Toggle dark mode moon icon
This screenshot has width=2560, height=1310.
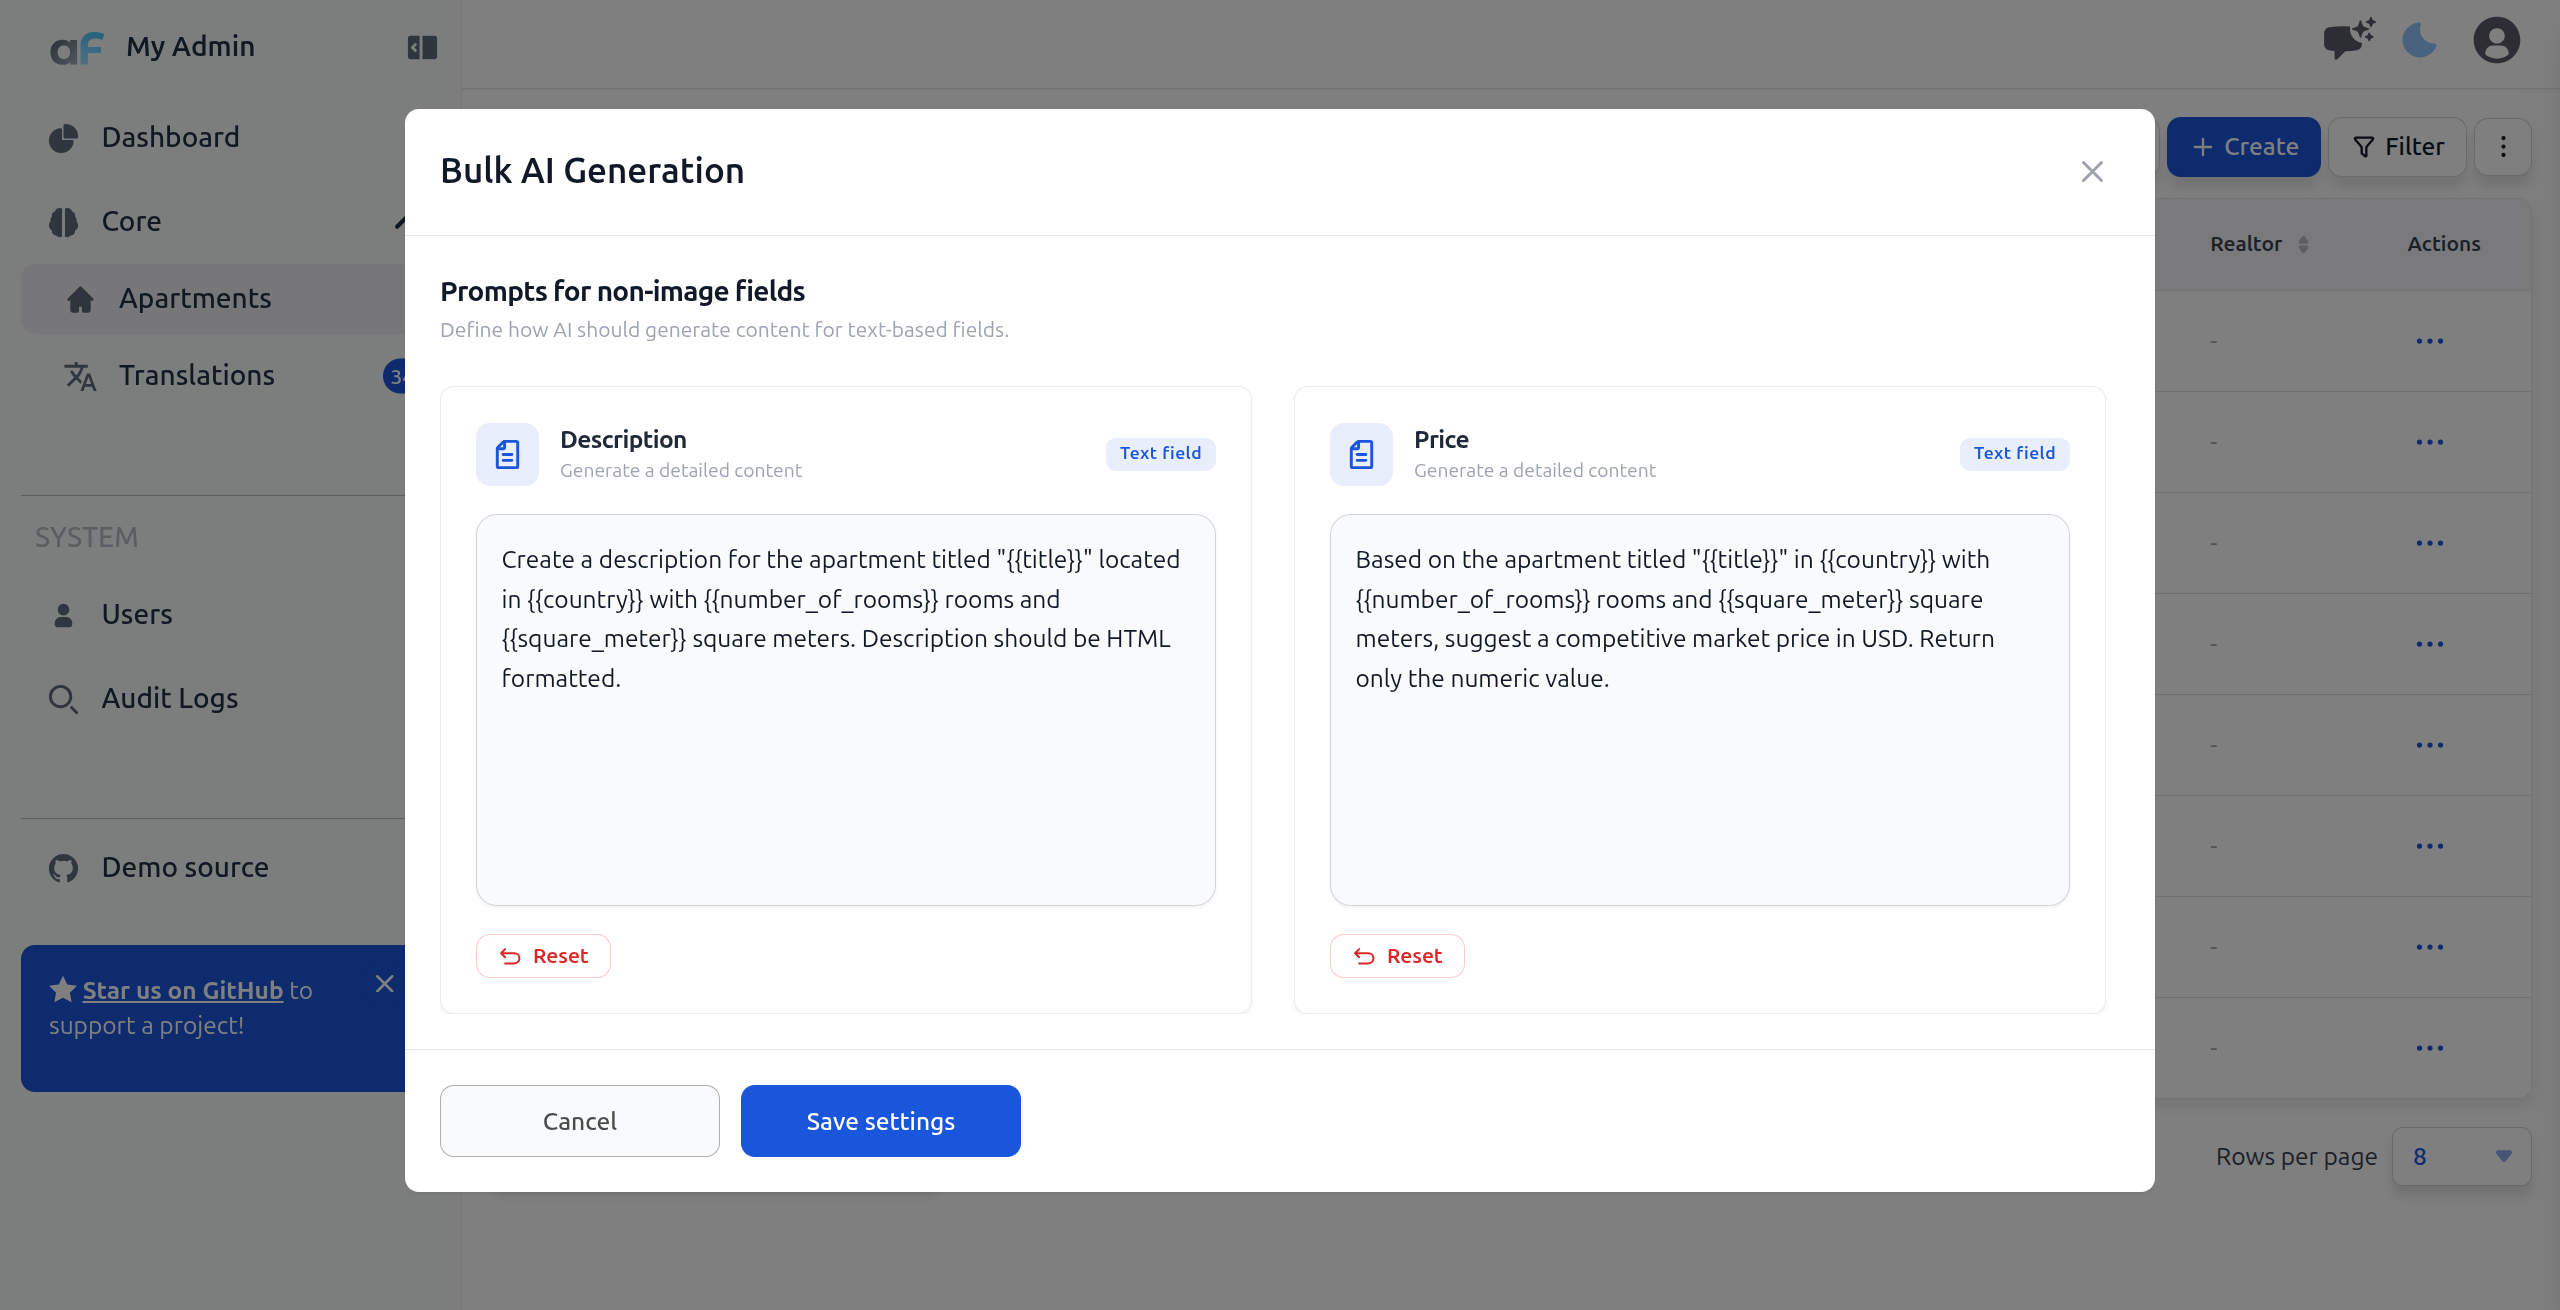(x=2419, y=41)
